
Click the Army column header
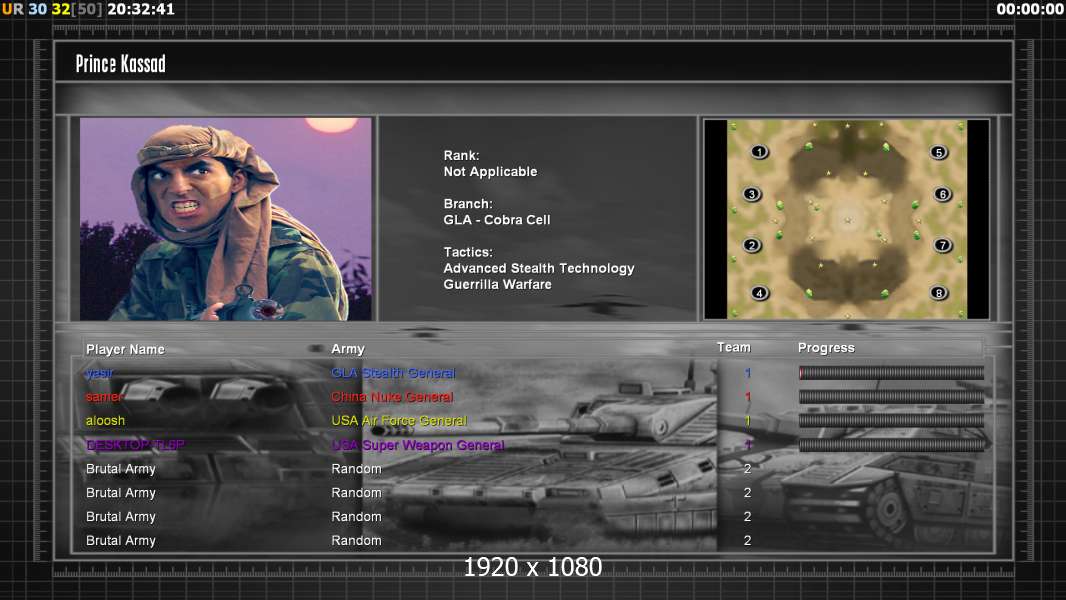coord(348,349)
